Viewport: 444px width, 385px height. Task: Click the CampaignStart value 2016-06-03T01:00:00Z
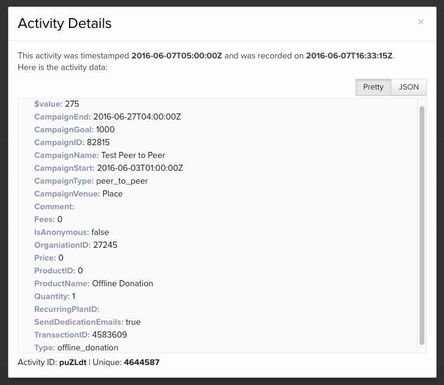coord(140,168)
